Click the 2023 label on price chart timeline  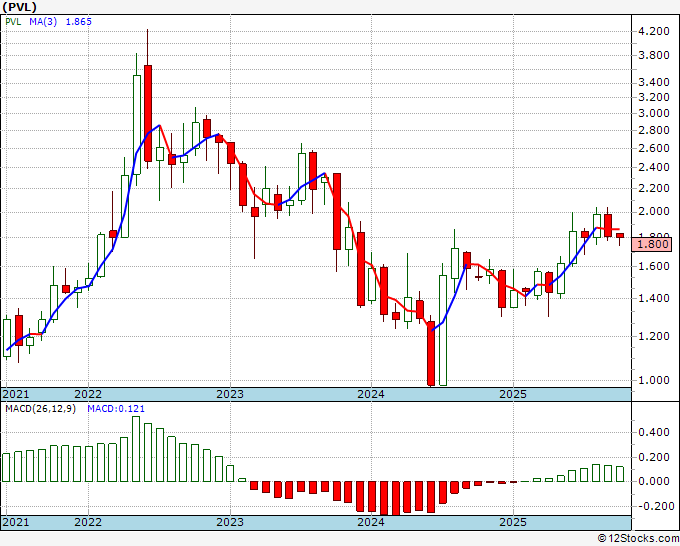pos(230,394)
